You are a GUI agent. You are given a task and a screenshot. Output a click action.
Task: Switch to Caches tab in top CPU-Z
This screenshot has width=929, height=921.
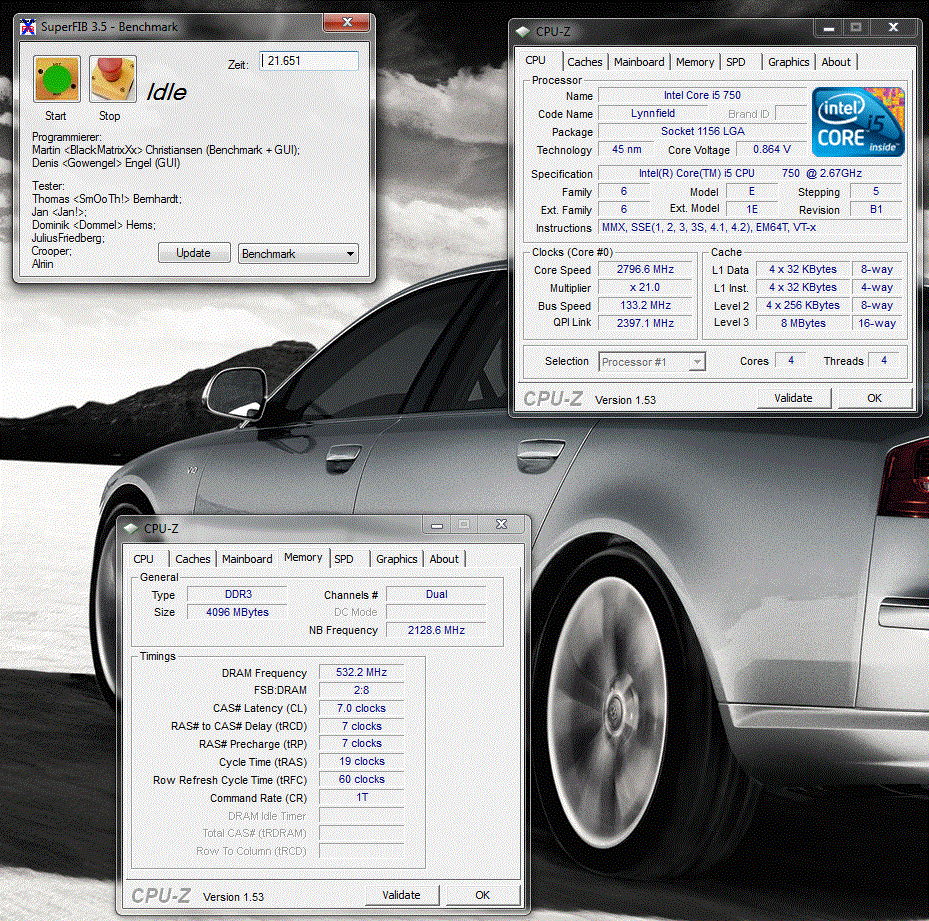(585, 62)
